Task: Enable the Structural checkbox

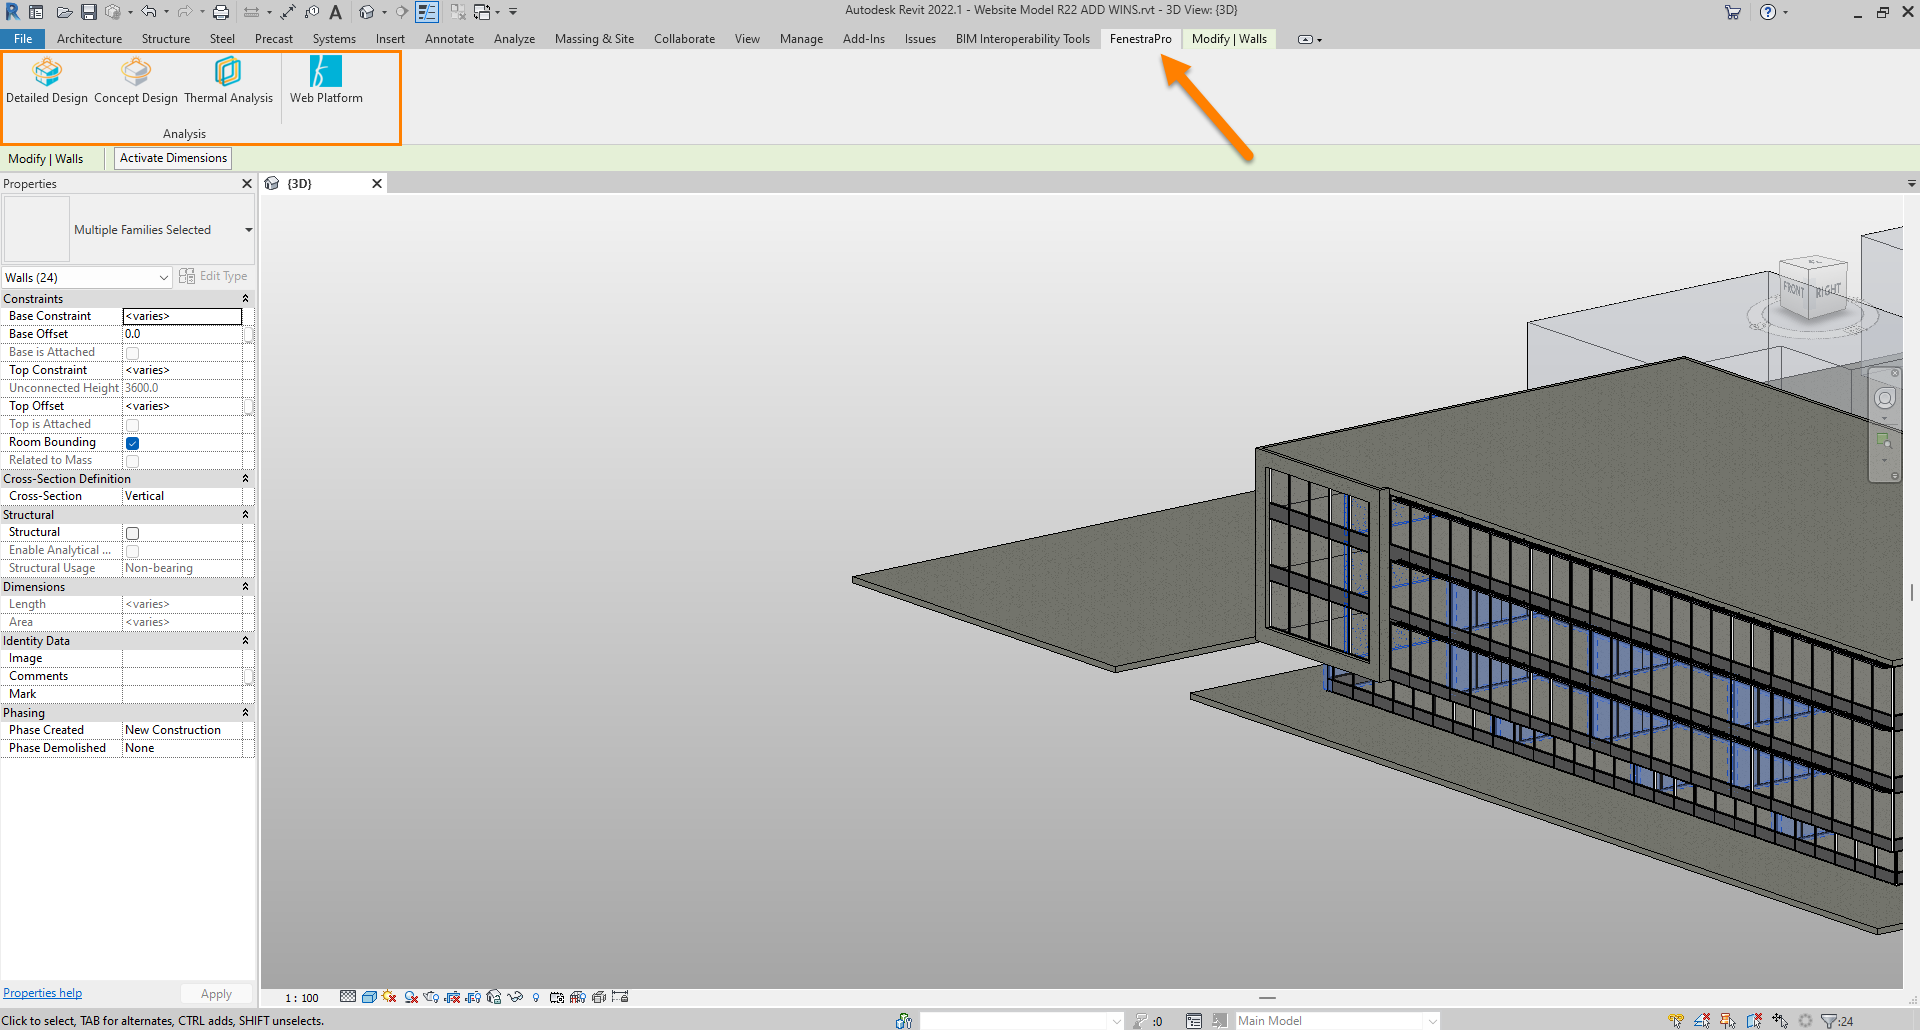Action: (x=133, y=533)
